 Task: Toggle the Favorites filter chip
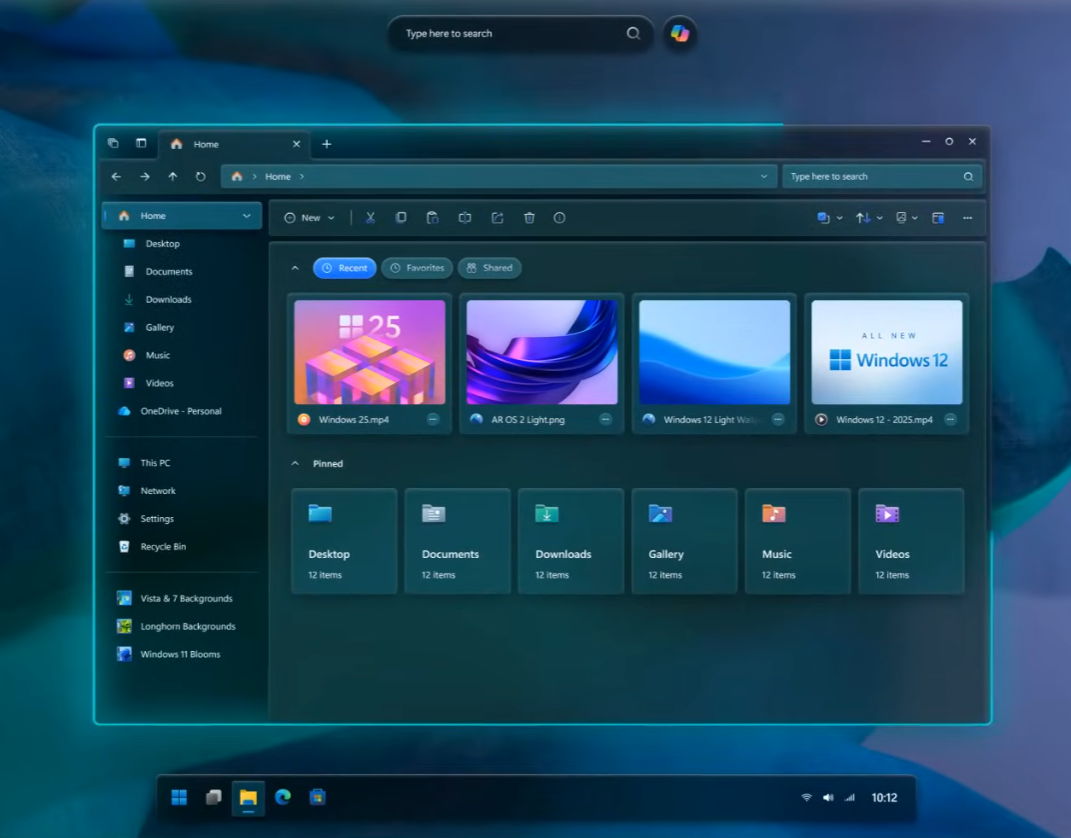coord(416,268)
